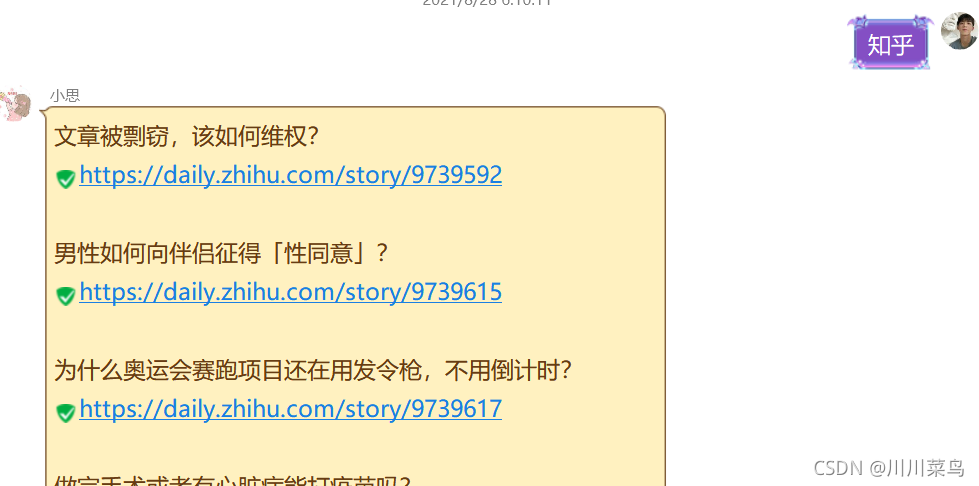Click the bubble tail near 小思's avatar
The image size is (979, 486).
point(43,112)
